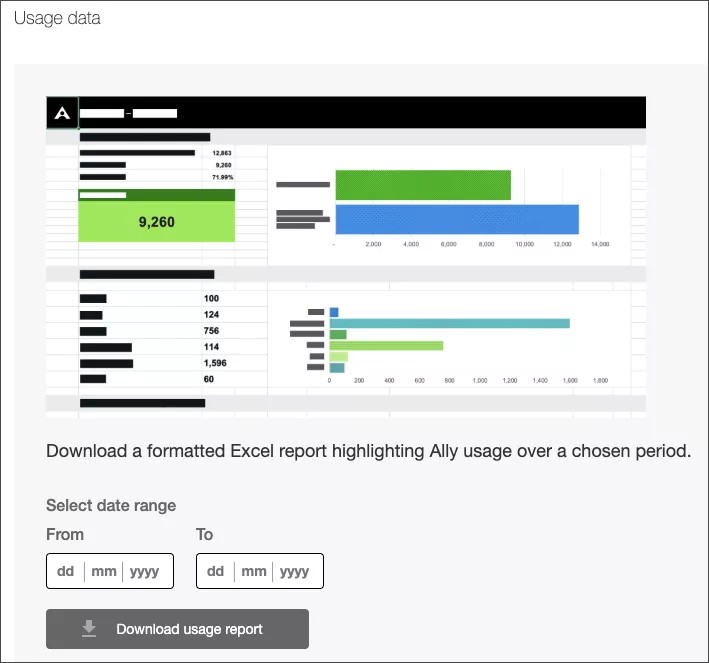This screenshot has width=709, height=663.
Task: Click the large blue bar in top chart
Action: 457,219
